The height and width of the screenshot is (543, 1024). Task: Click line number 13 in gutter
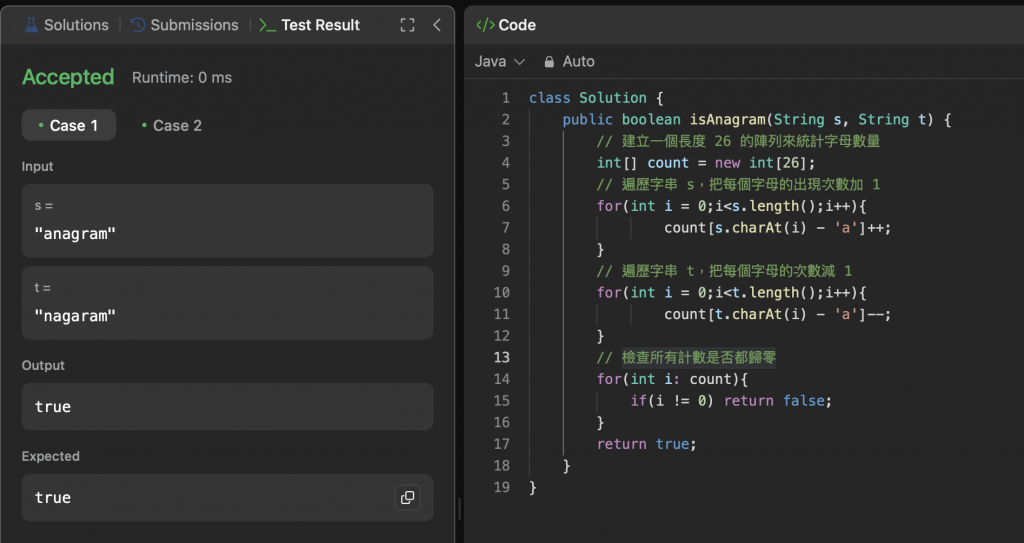(x=501, y=357)
